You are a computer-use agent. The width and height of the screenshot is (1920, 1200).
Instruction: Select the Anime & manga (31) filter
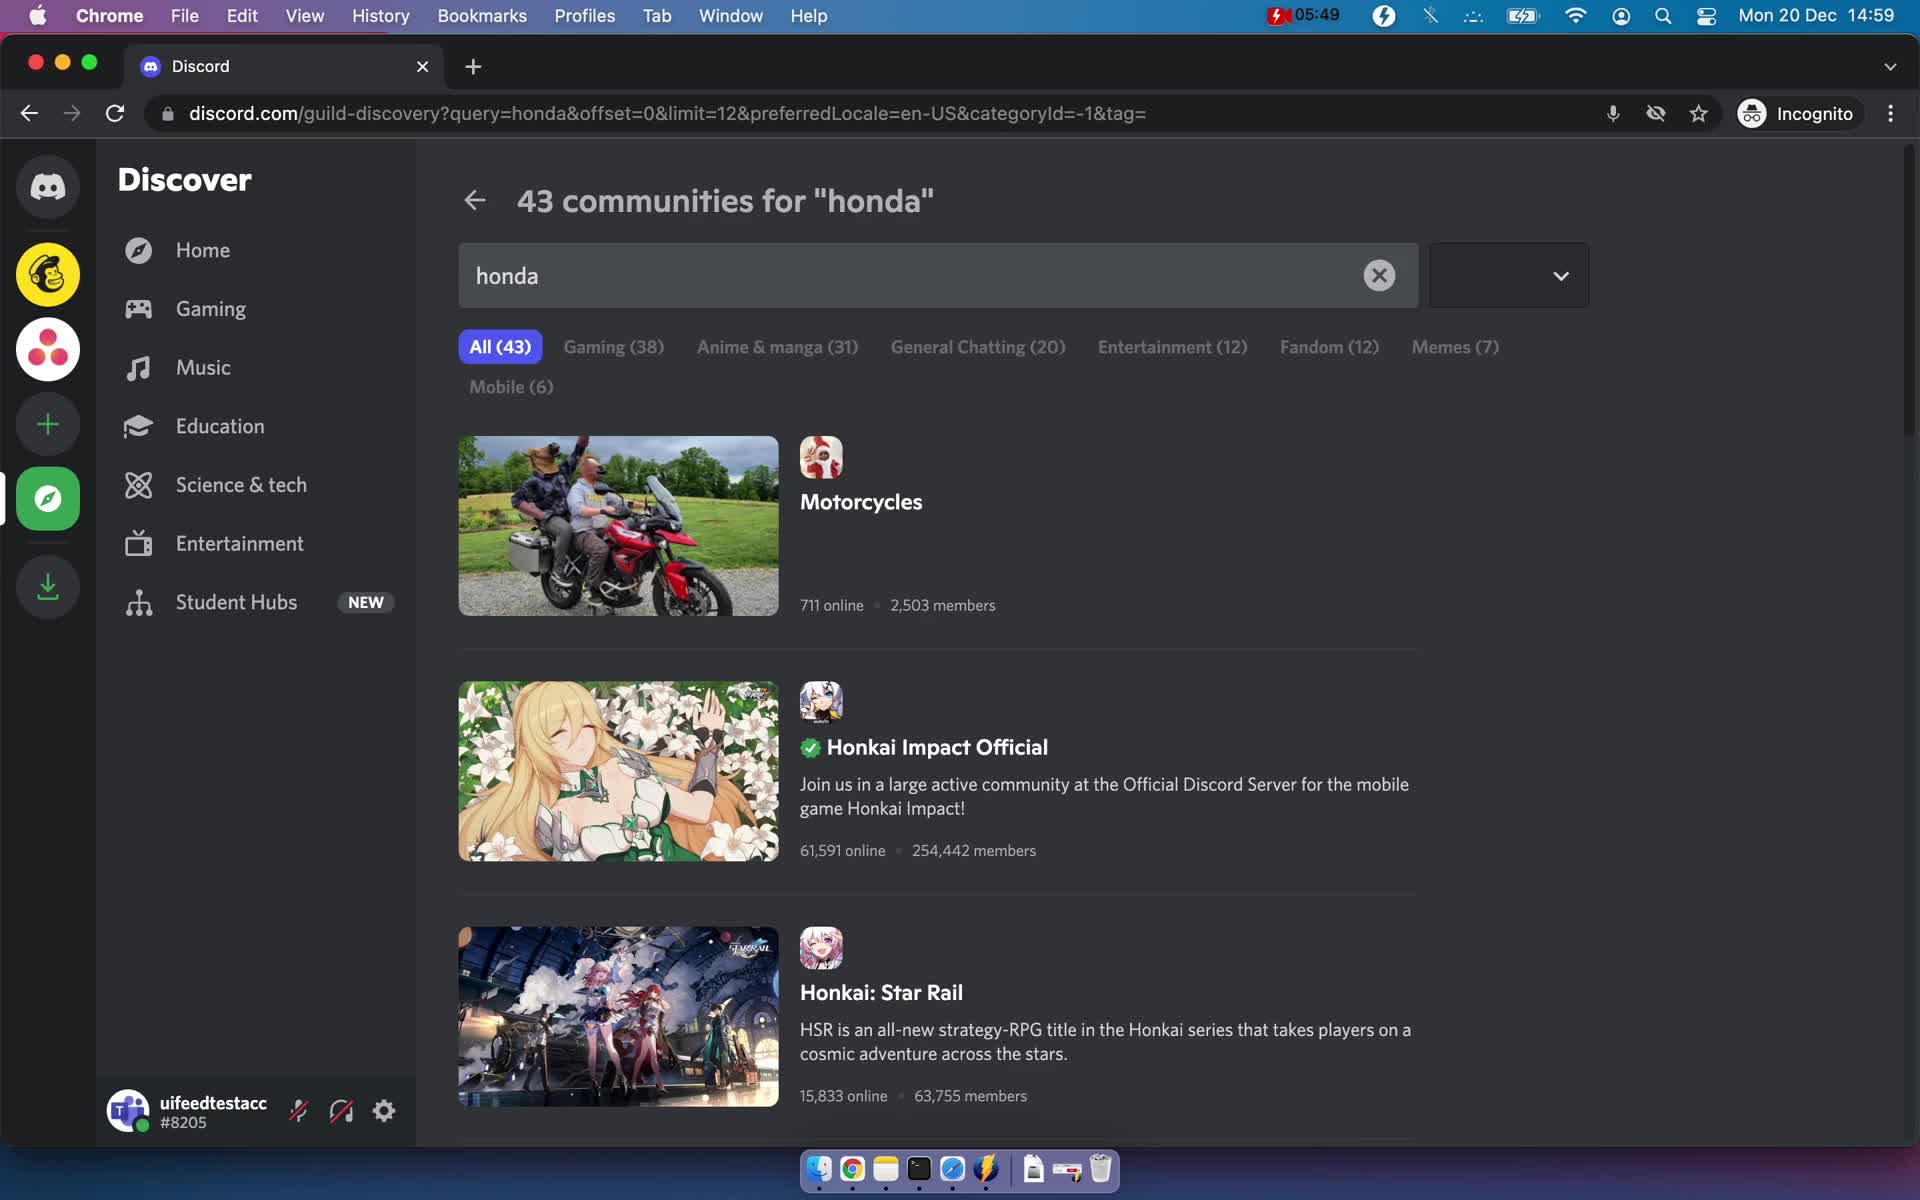pos(777,347)
